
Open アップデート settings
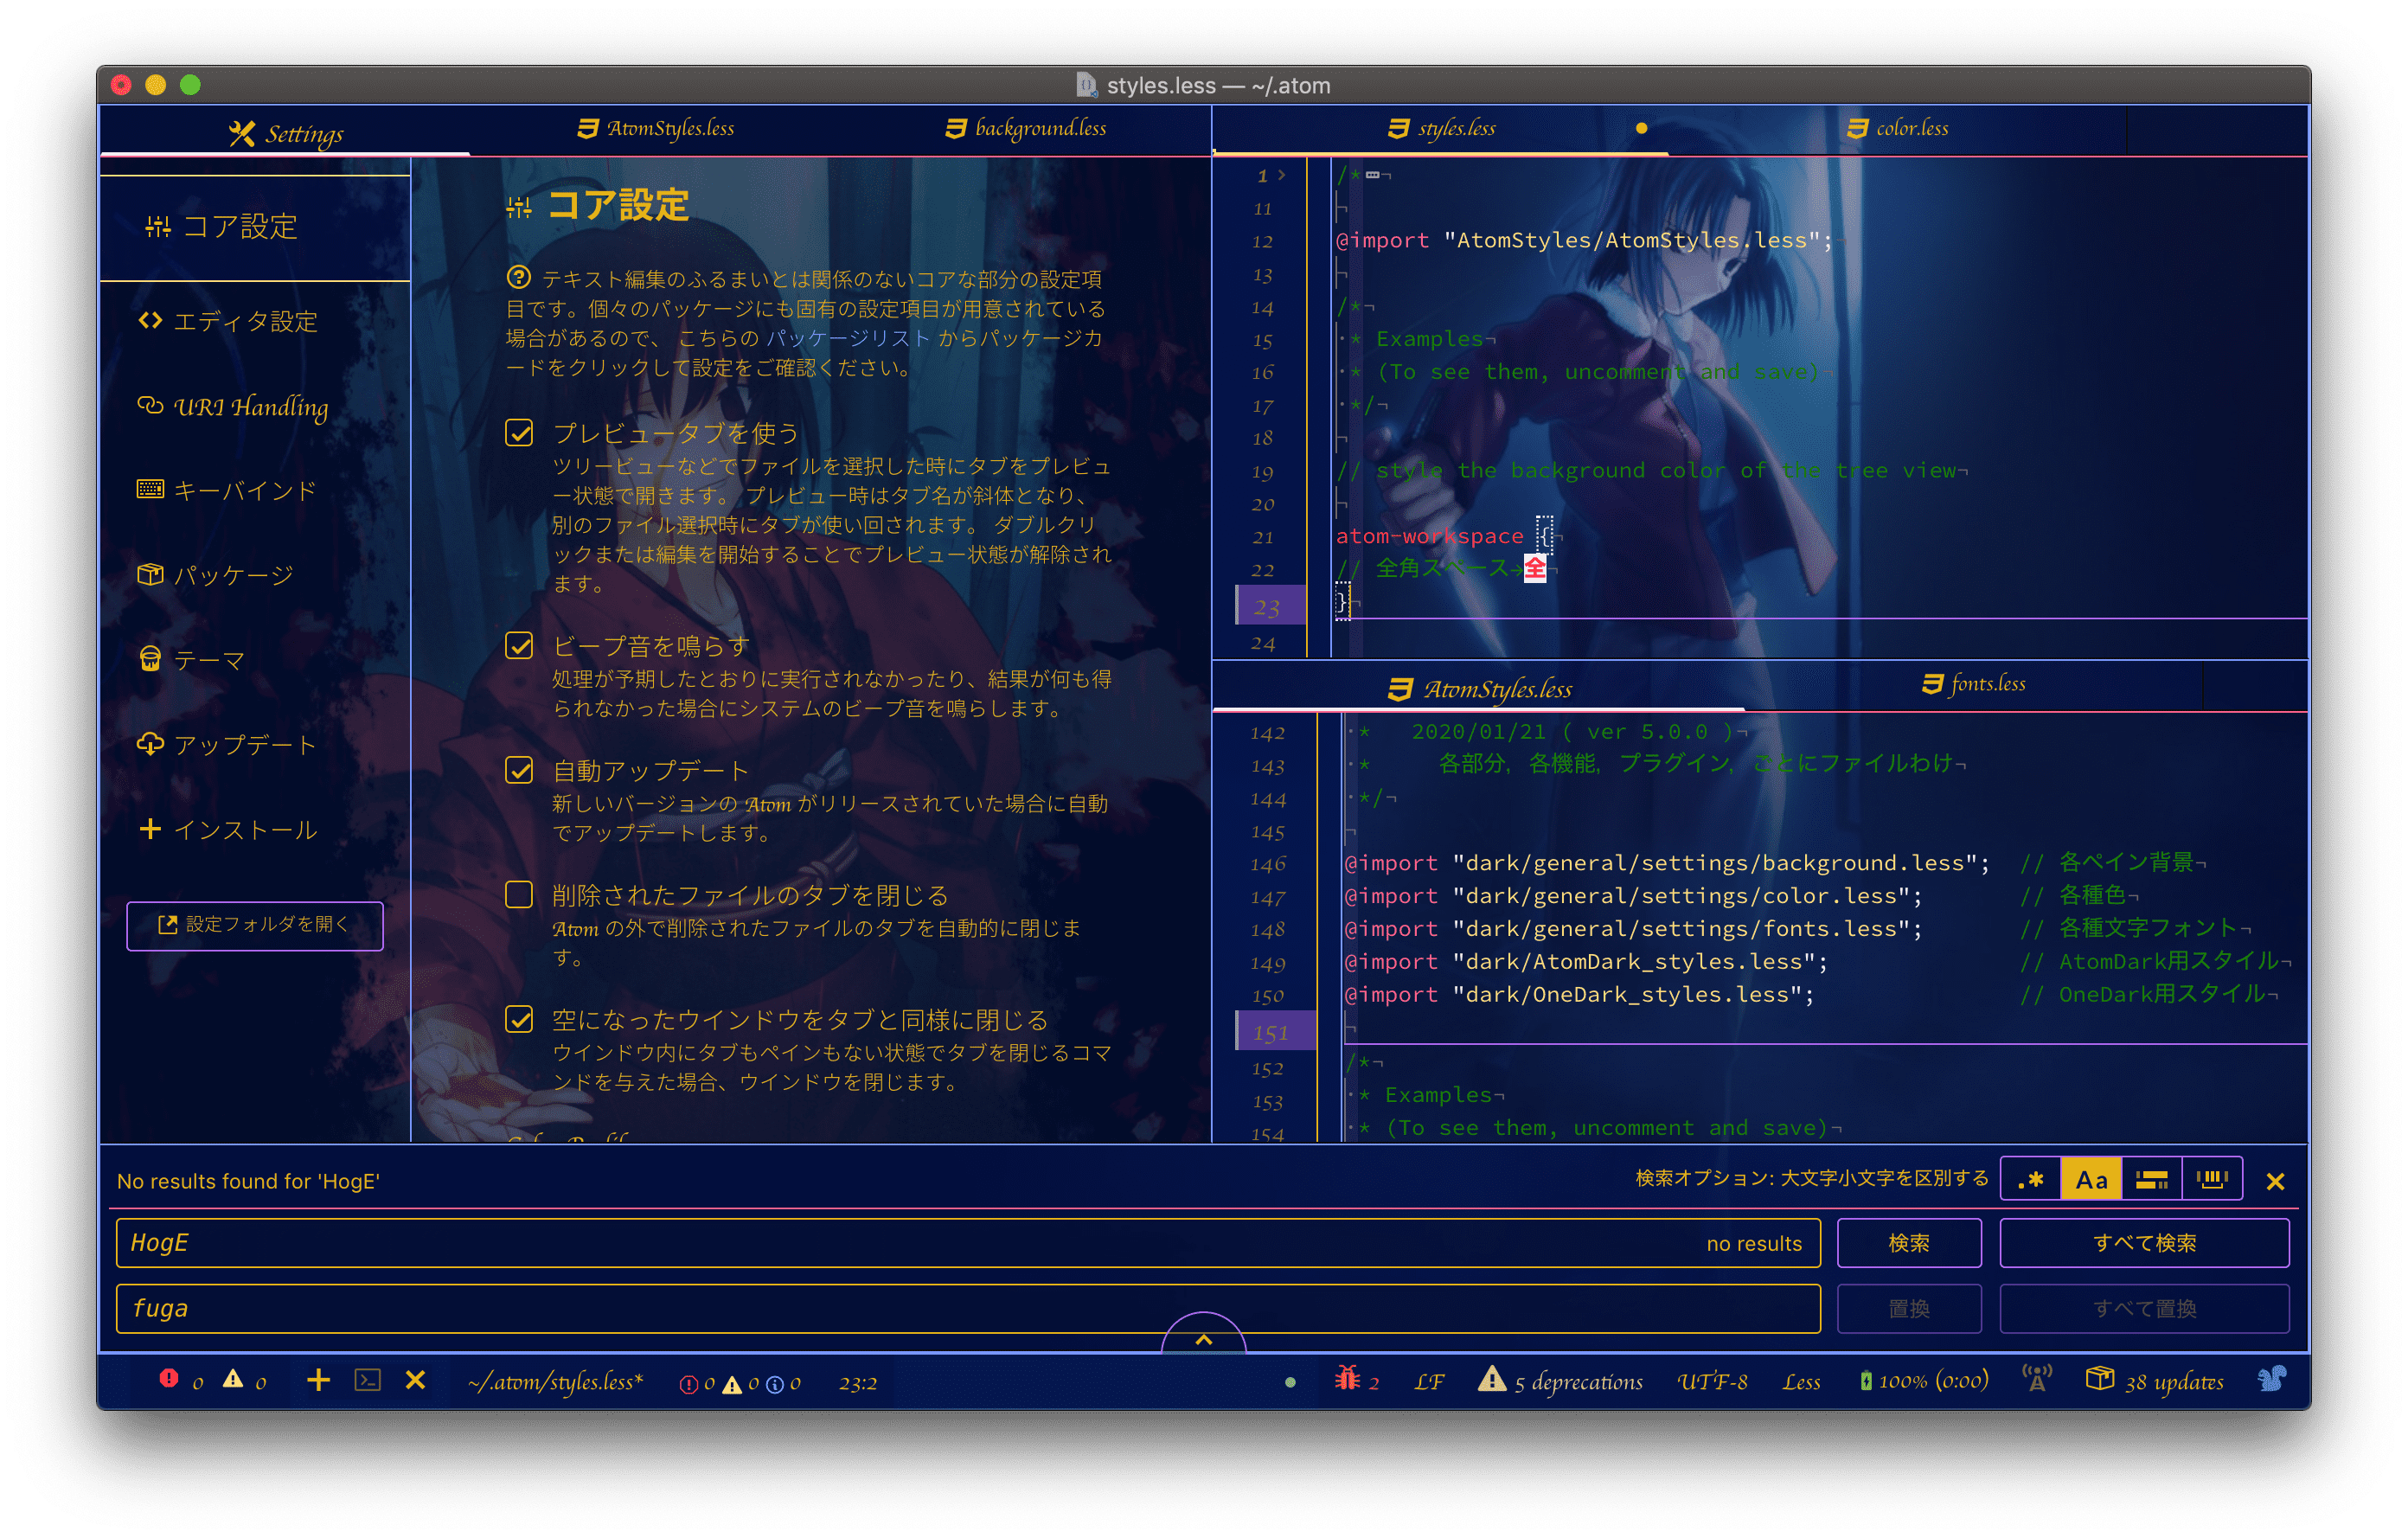point(227,746)
